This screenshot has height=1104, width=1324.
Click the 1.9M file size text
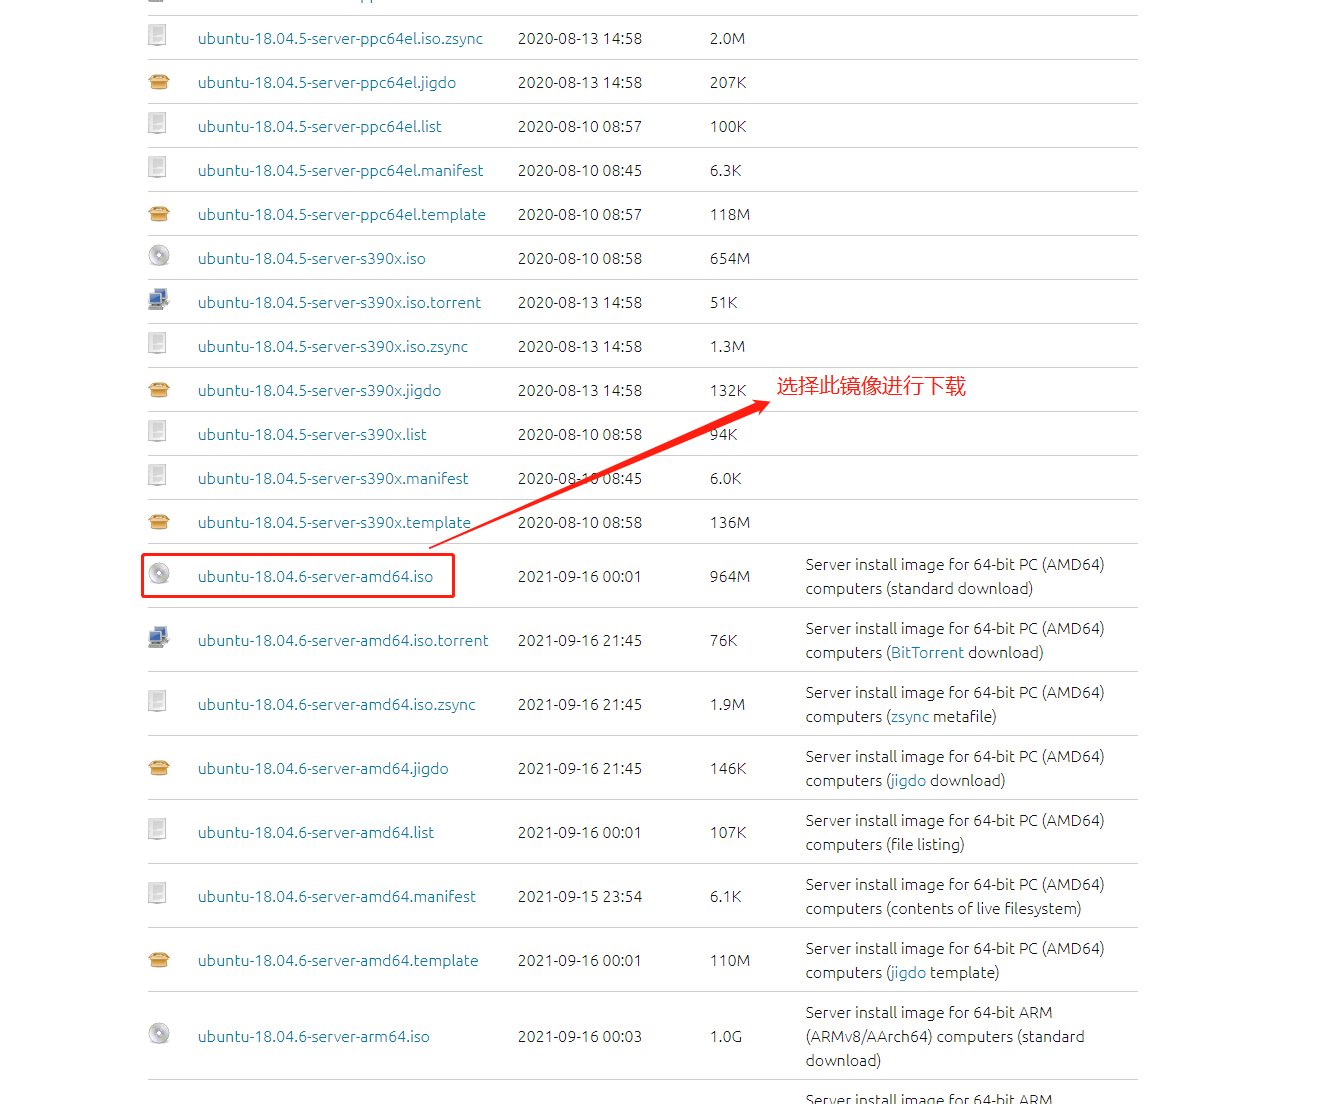coord(727,705)
